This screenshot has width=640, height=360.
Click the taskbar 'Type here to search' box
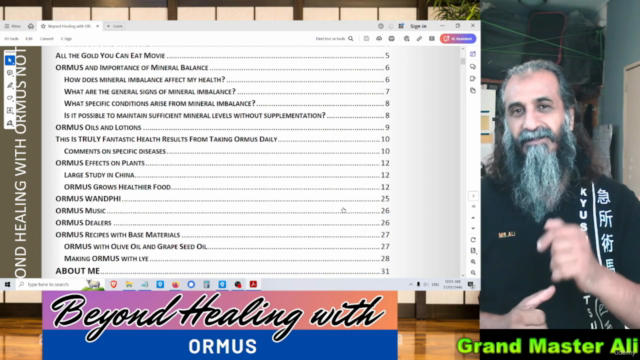click(x=59, y=284)
